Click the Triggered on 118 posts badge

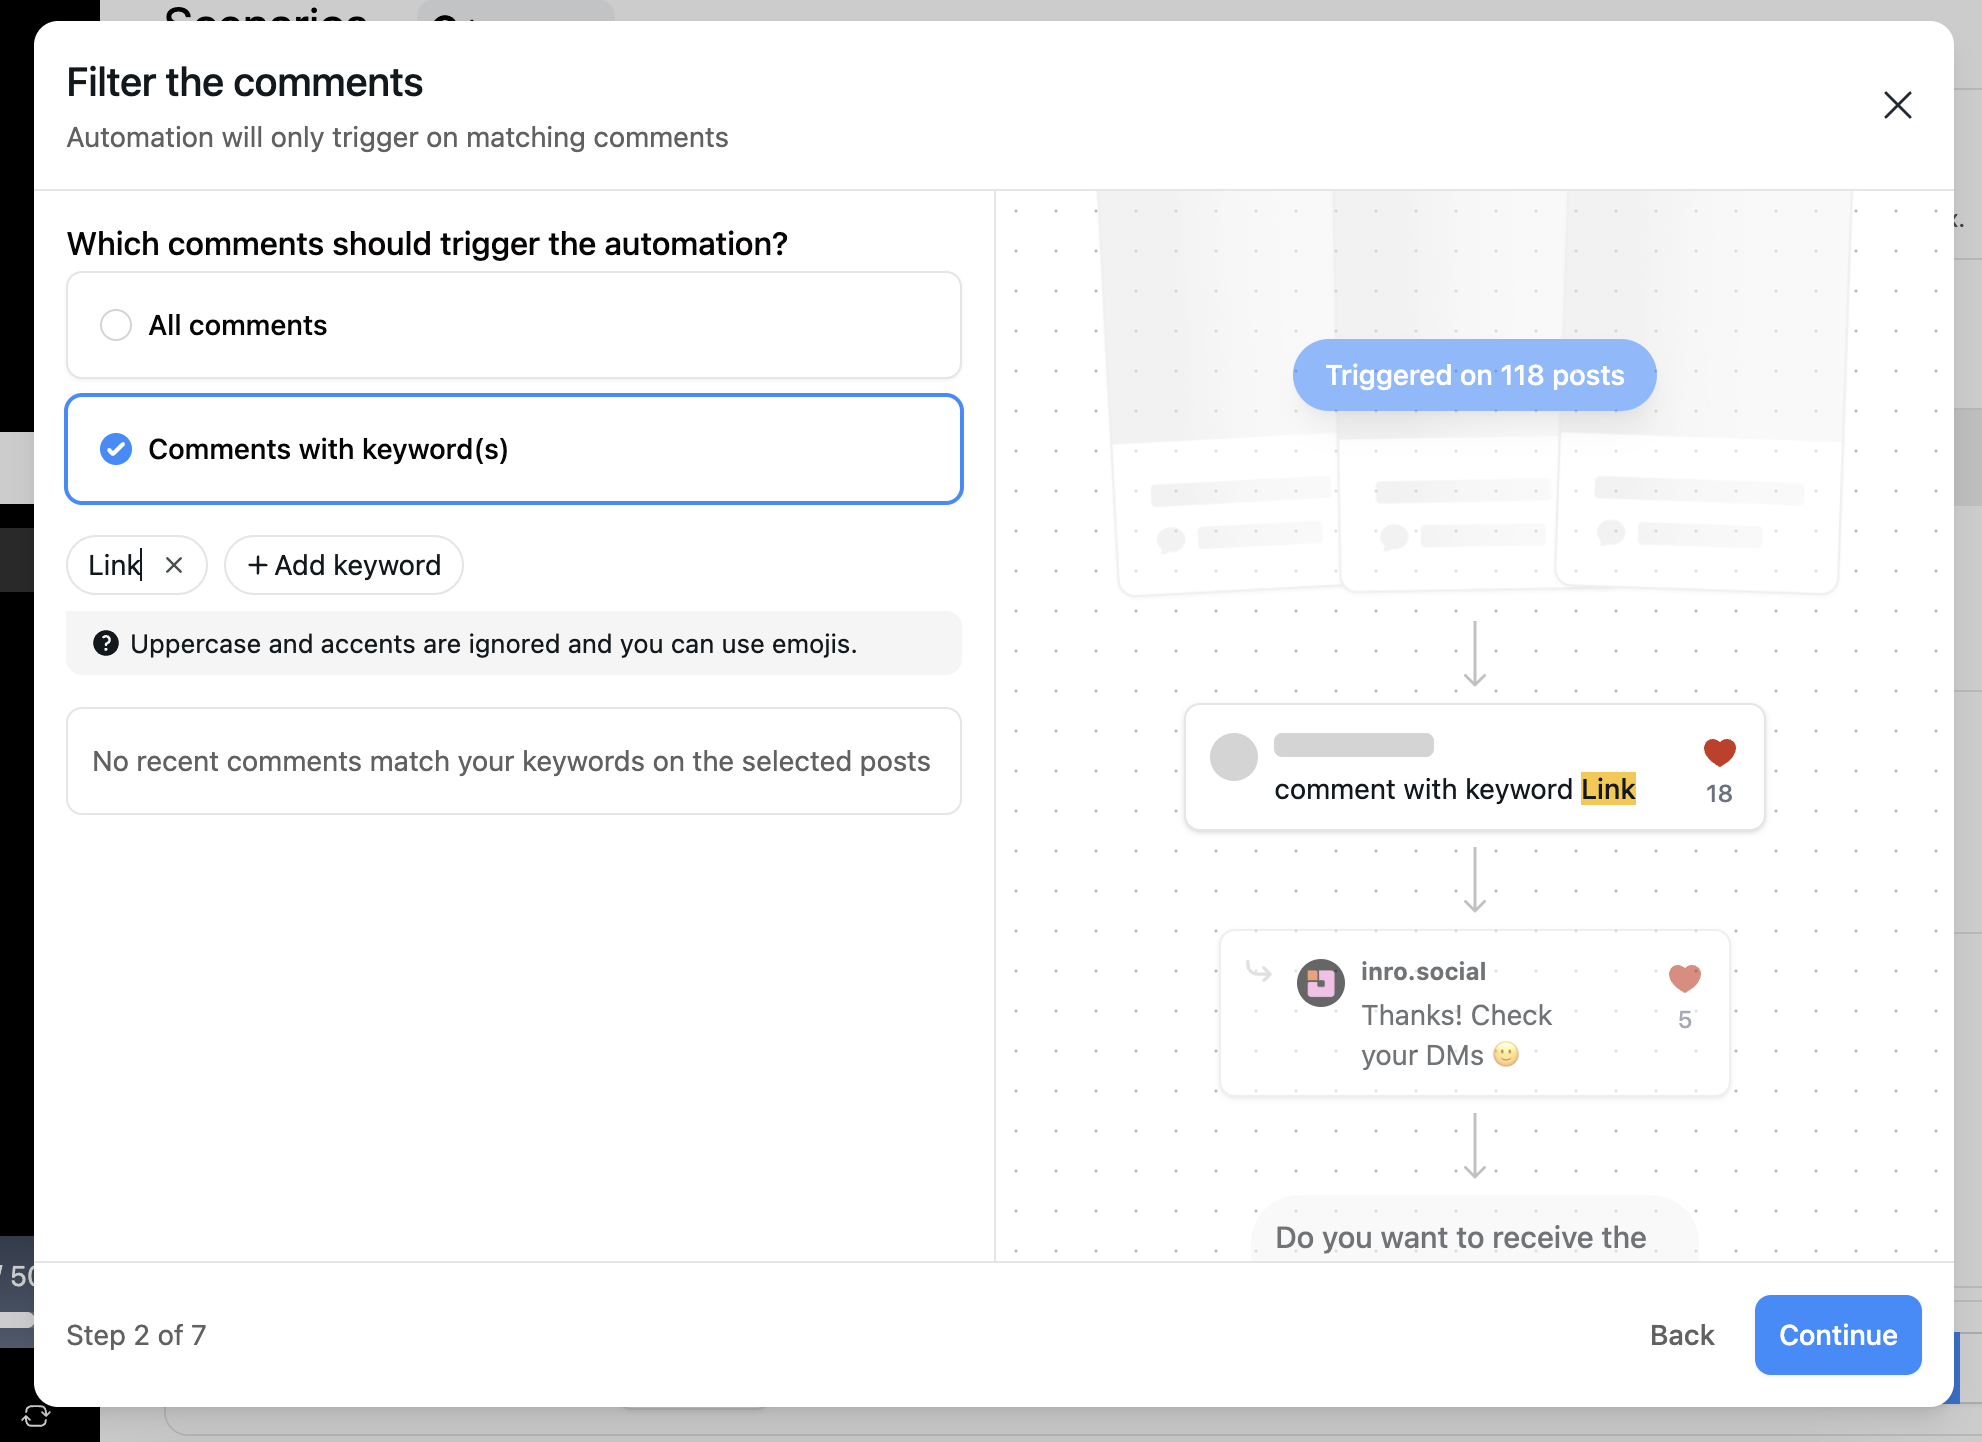pyautogui.click(x=1474, y=375)
